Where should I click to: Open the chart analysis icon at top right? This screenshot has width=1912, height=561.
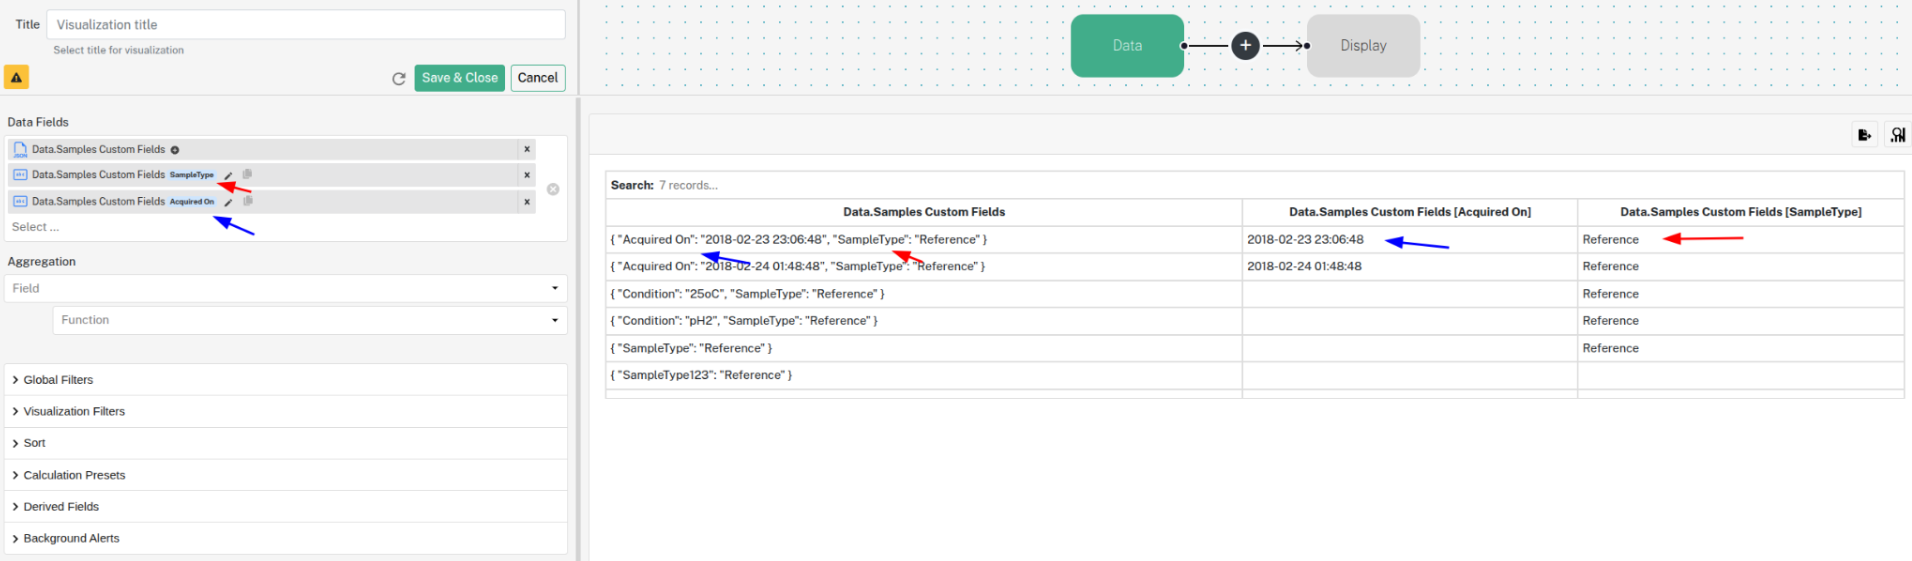point(1897,135)
